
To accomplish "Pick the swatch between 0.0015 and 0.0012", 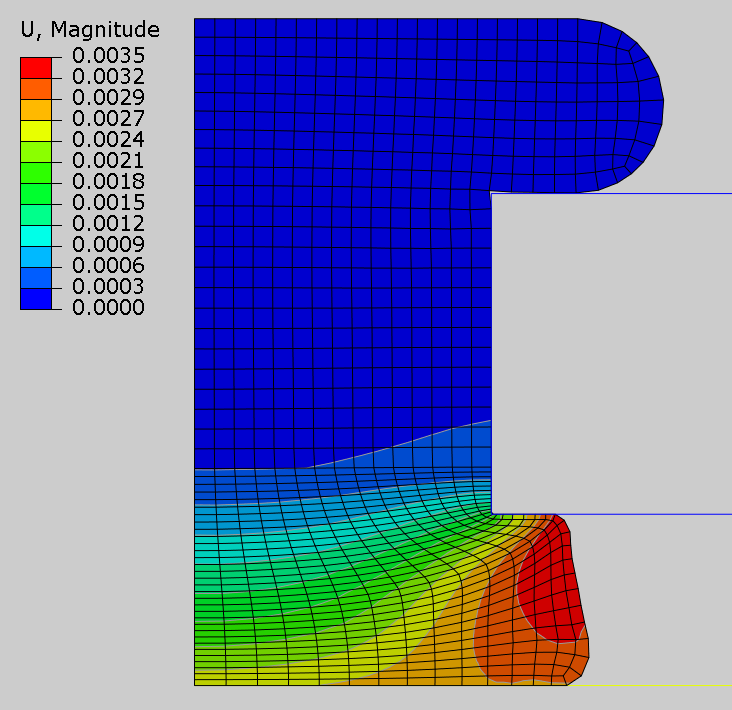I will pos(36,215).
